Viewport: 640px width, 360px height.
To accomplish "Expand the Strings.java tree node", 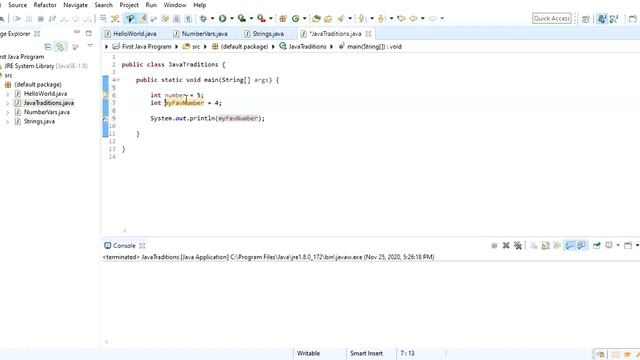I will click(x=7, y=122).
